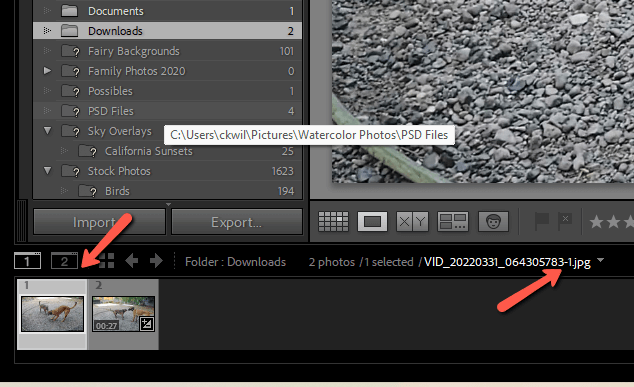Toggle the main window display button
Image resolution: width=634 pixels, height=387 pixels.
27,261
